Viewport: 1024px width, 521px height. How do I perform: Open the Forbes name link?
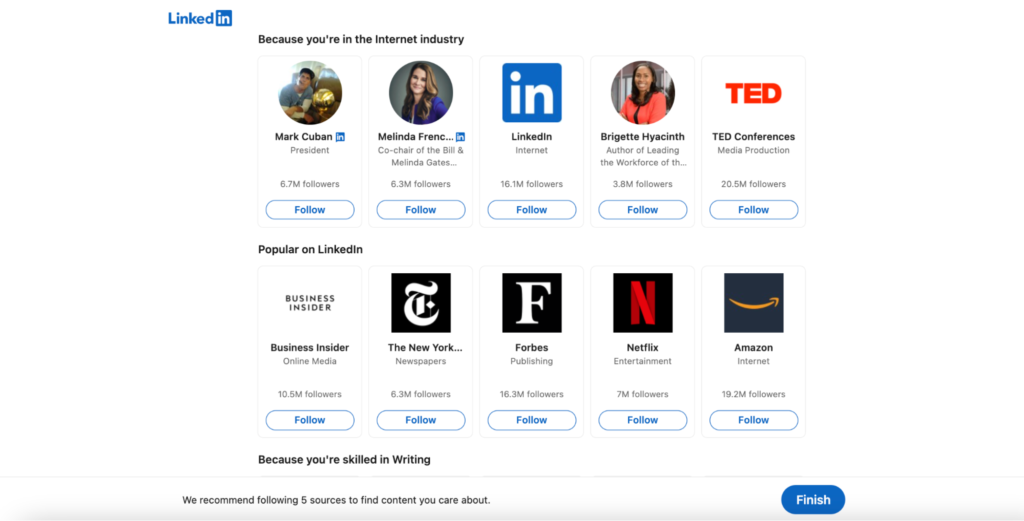point(532,348)
